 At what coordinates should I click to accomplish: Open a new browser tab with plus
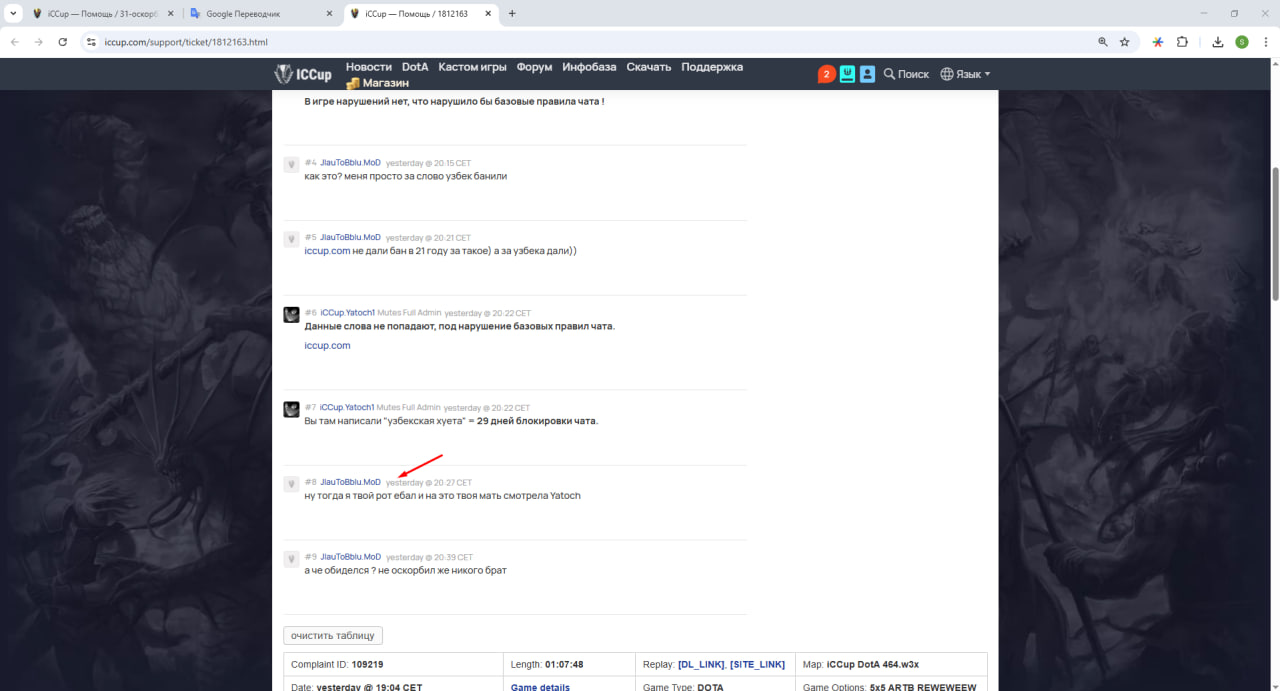click(512, 14)
